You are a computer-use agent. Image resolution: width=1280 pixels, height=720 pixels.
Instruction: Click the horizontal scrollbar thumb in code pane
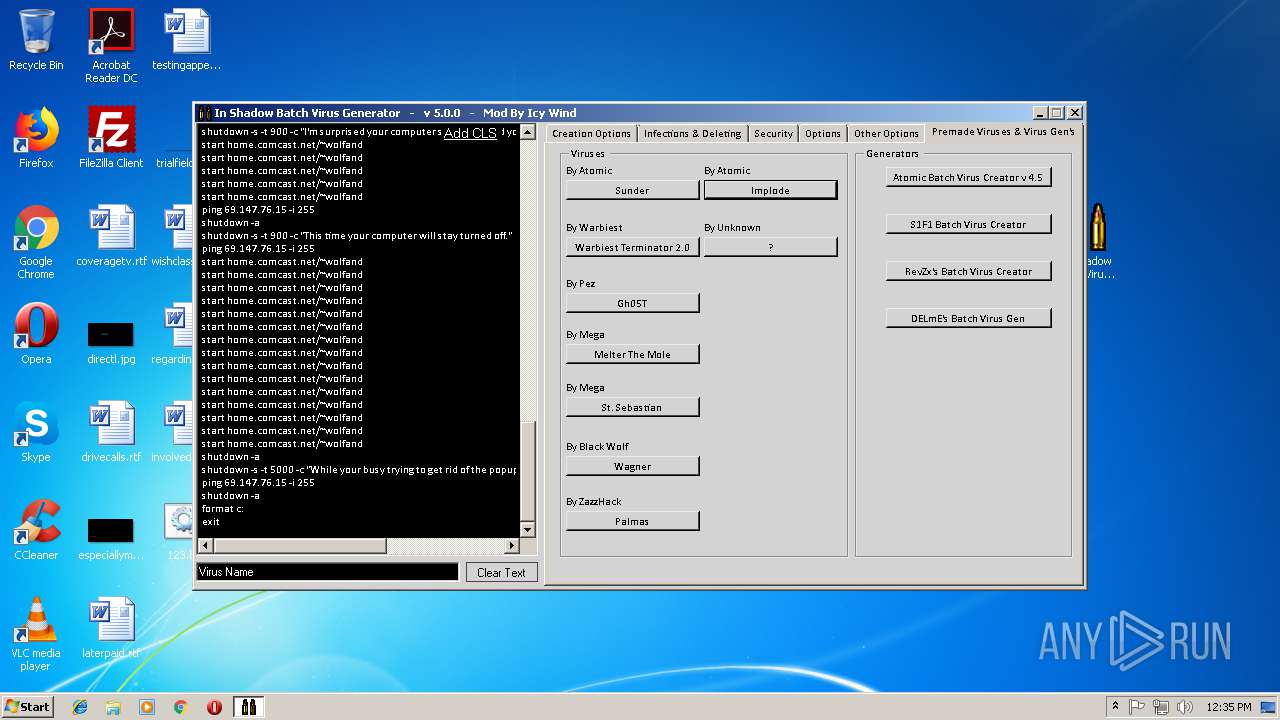point(300,546)
